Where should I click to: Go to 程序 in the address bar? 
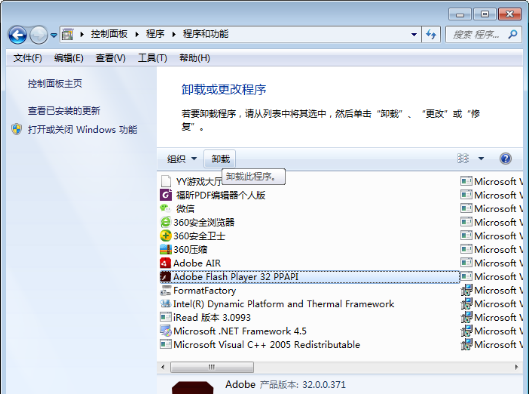click(155, 34)
